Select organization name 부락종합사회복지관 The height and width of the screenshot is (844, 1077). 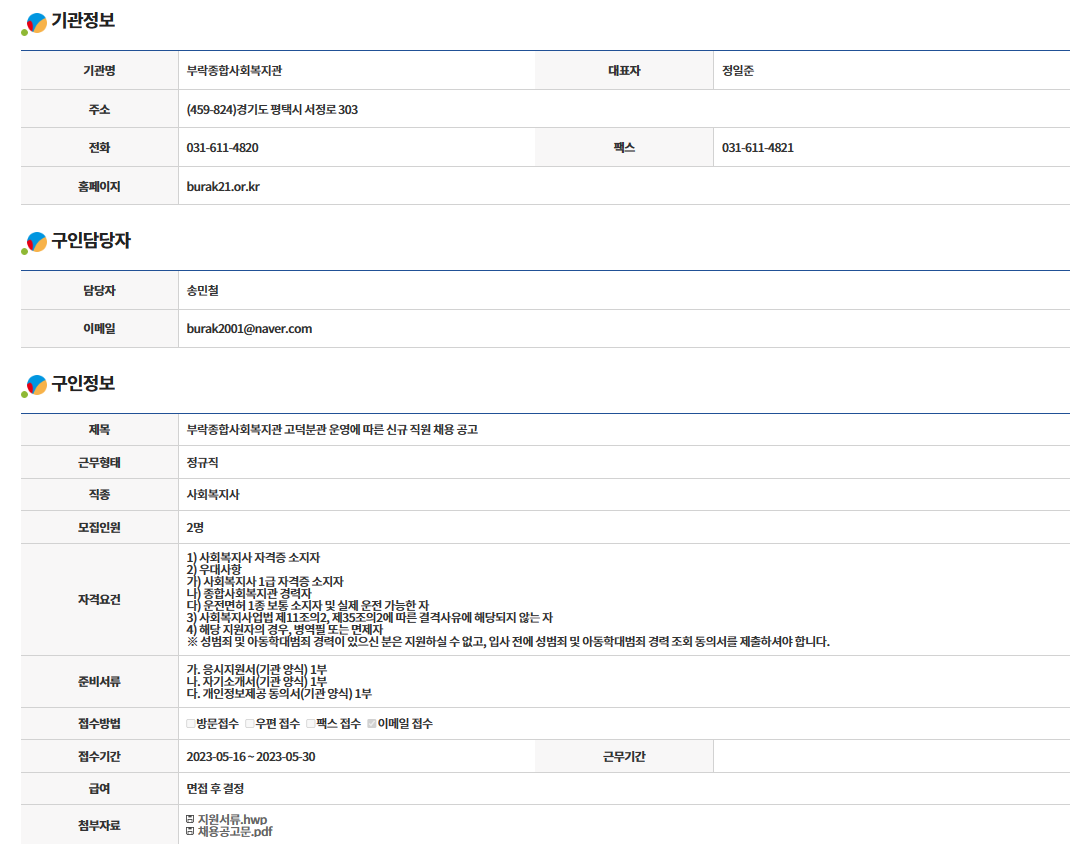pos(234,71)
